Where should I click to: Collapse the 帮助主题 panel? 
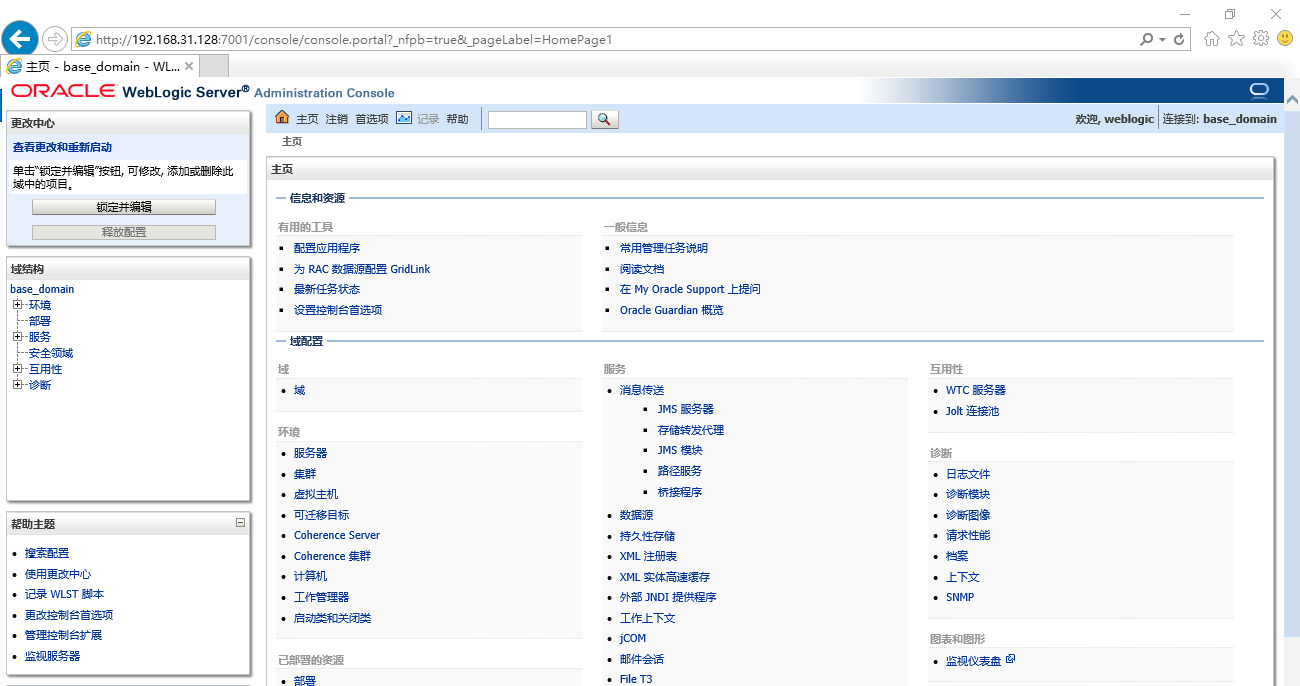[x=240, y=523]
